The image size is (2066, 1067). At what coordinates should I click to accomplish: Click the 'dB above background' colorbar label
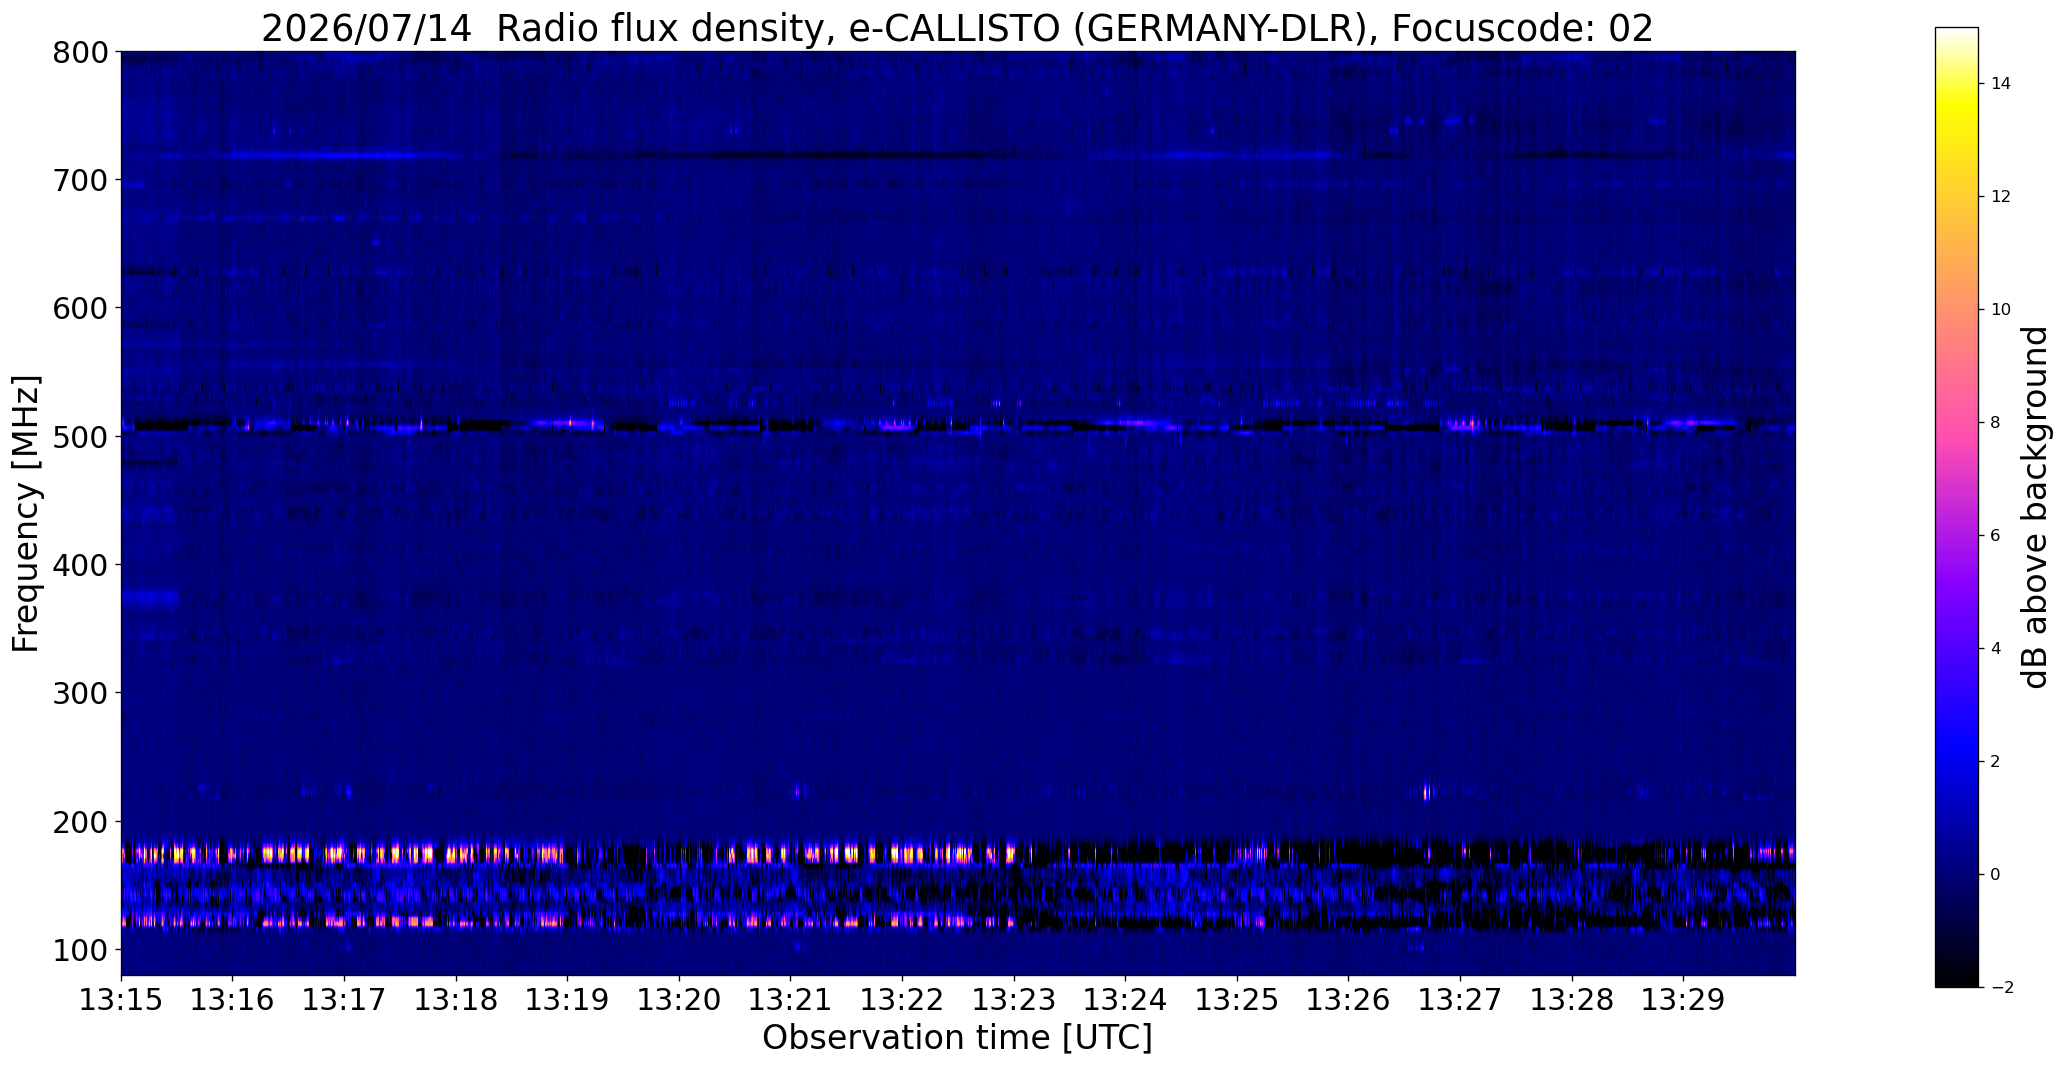tap(2036, 507)
